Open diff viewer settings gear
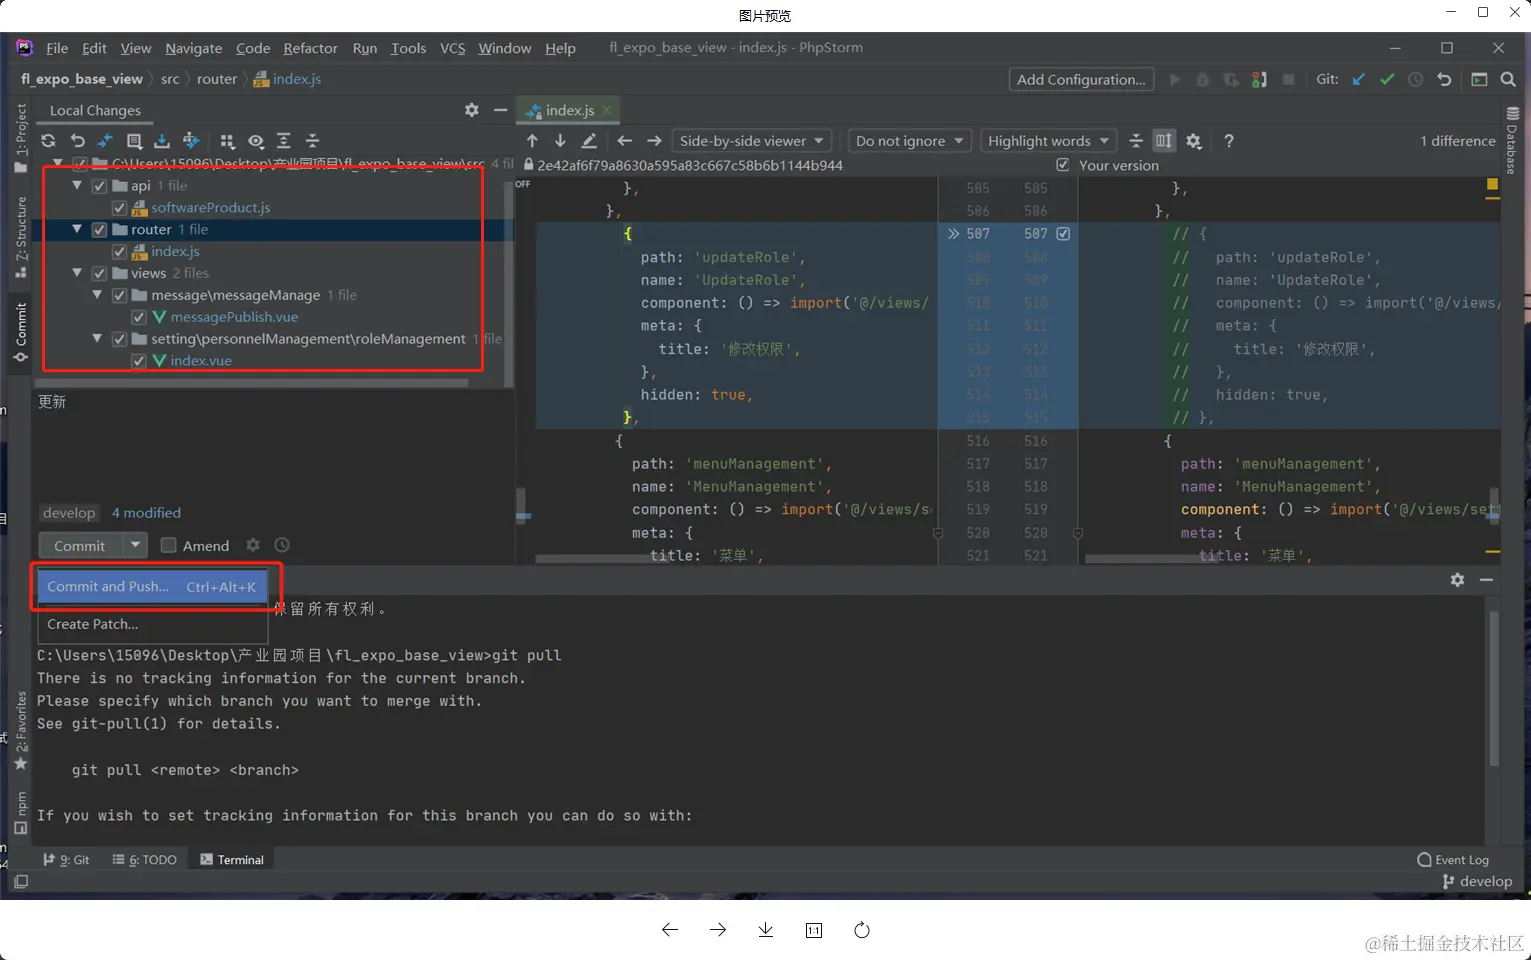 pyautogui.click(x=1194, y=141)
